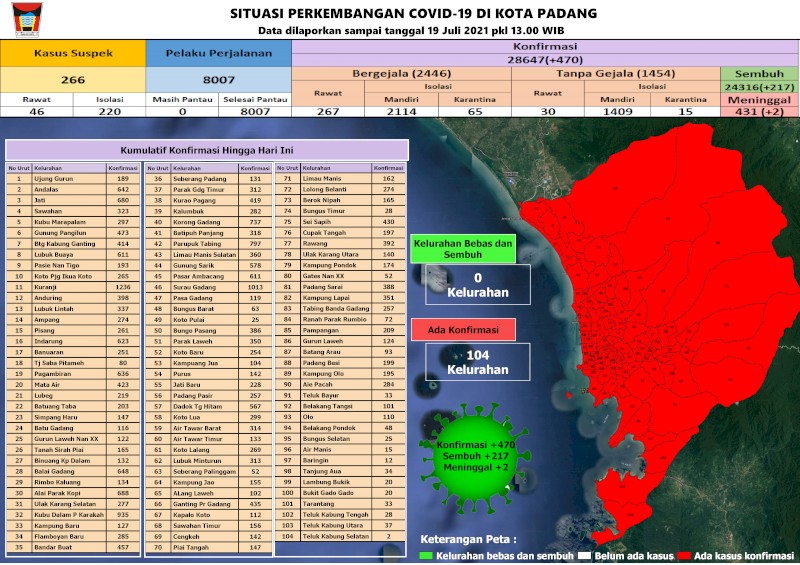Select Kuranji's count '1236'
800x565 pixels.
click(123, 287)
